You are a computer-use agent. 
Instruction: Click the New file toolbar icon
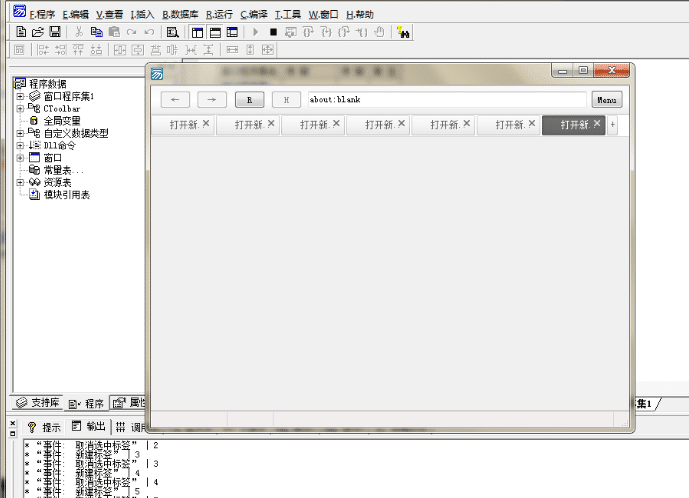pos(22,32)
